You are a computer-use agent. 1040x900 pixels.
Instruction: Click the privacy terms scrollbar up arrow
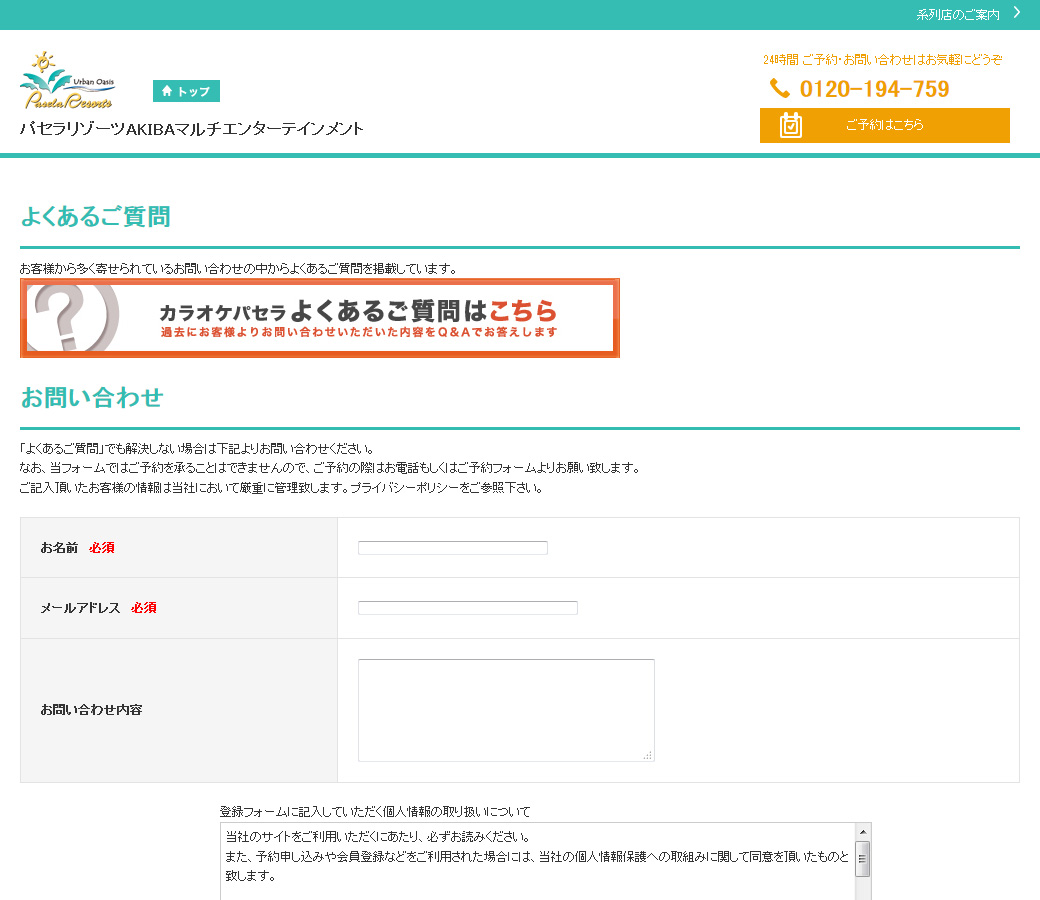pyautogui.click(x=862, y=831)
